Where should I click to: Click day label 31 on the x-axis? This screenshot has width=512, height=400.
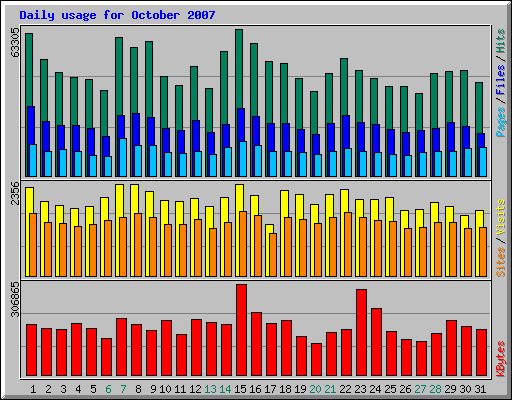click(480, 389)
